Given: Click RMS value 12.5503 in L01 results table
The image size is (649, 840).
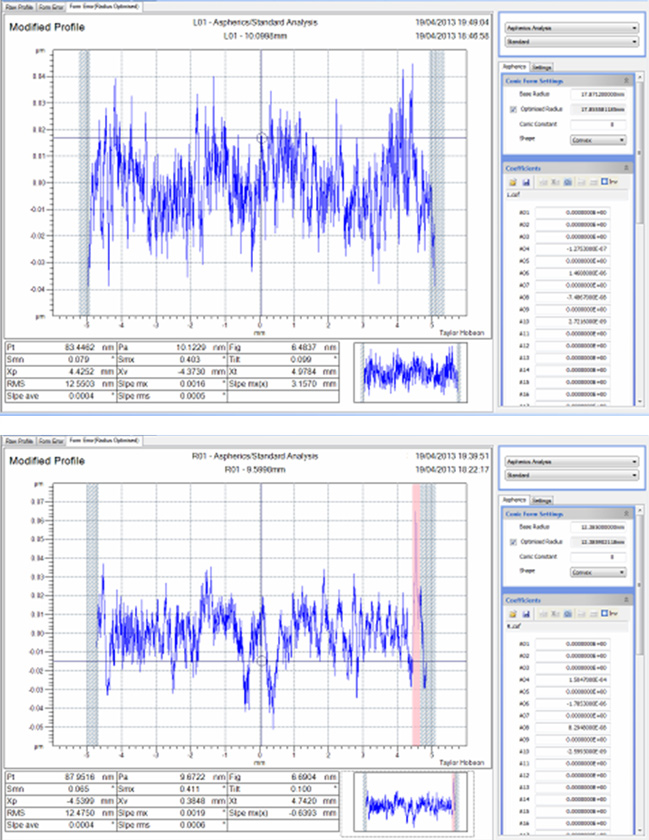Looking at the screenshot, I should pos(79,384).
